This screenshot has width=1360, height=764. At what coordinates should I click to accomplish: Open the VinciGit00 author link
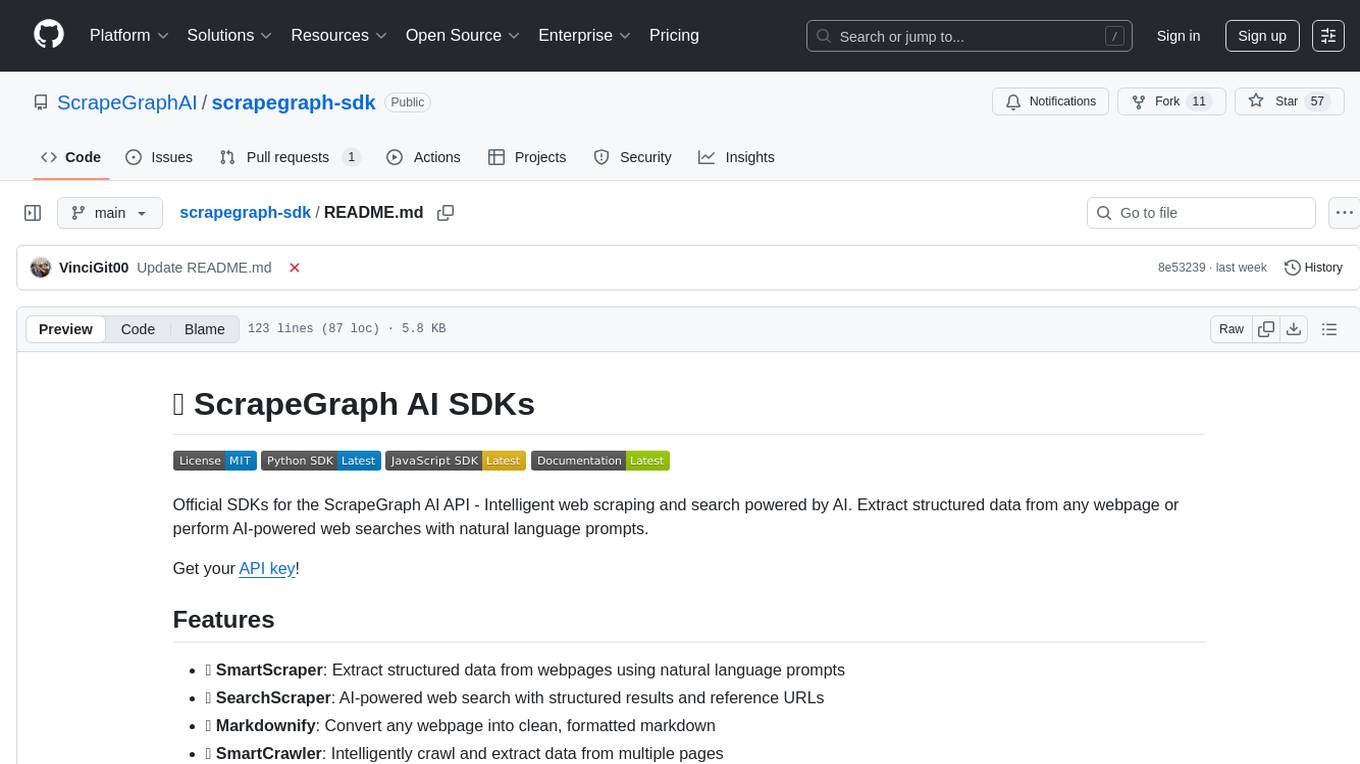[x=94, y=267]
